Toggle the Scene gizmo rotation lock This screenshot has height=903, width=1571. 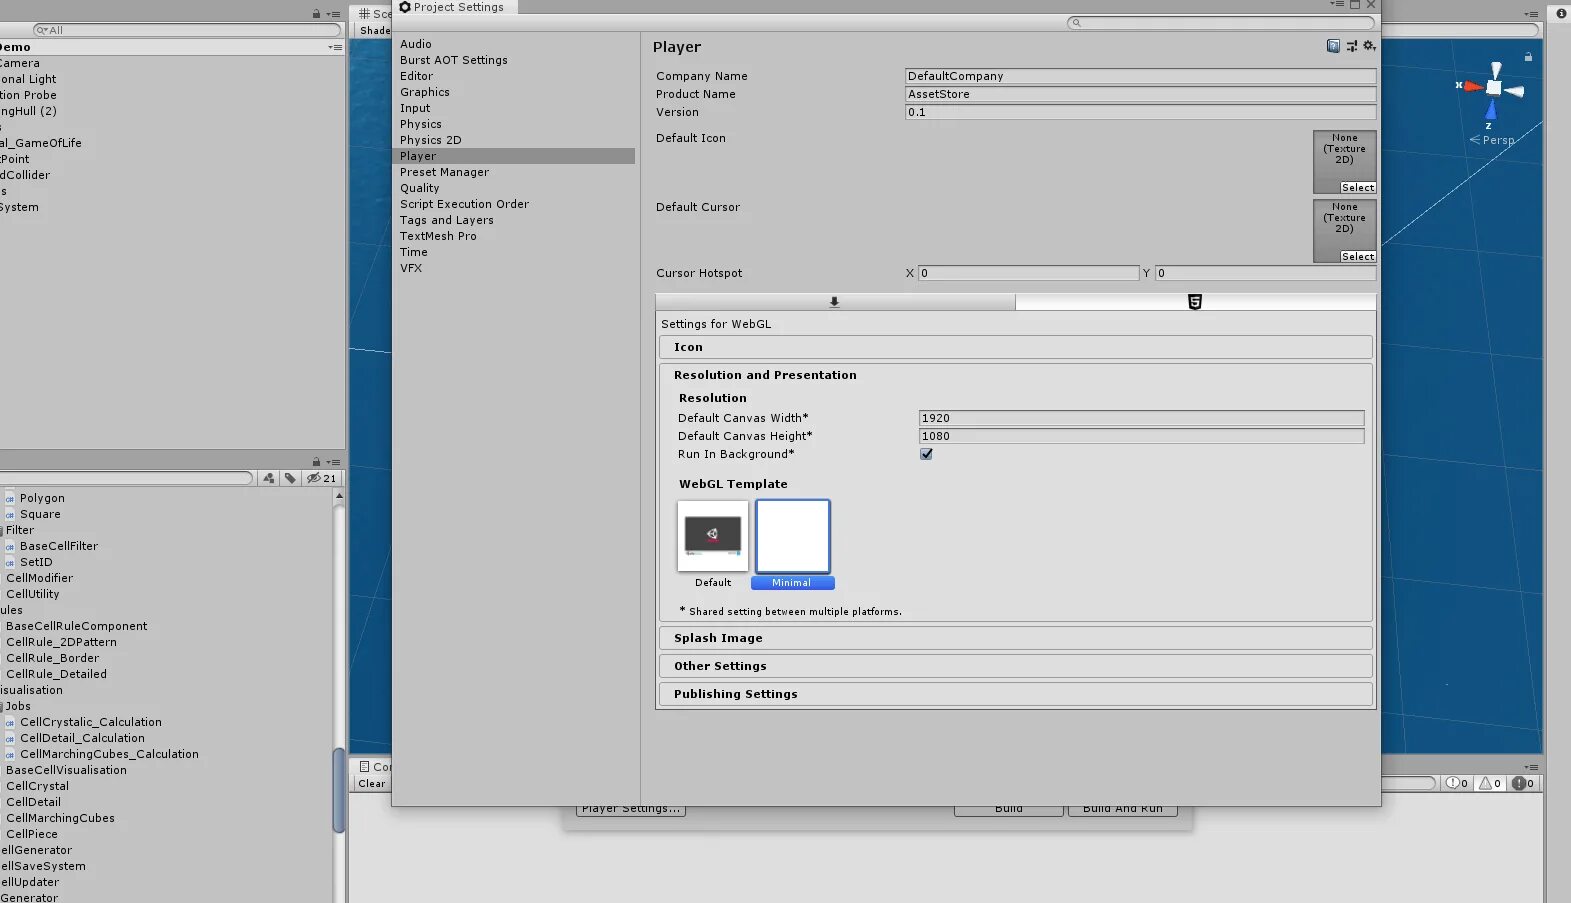(x=1528, y=57)
